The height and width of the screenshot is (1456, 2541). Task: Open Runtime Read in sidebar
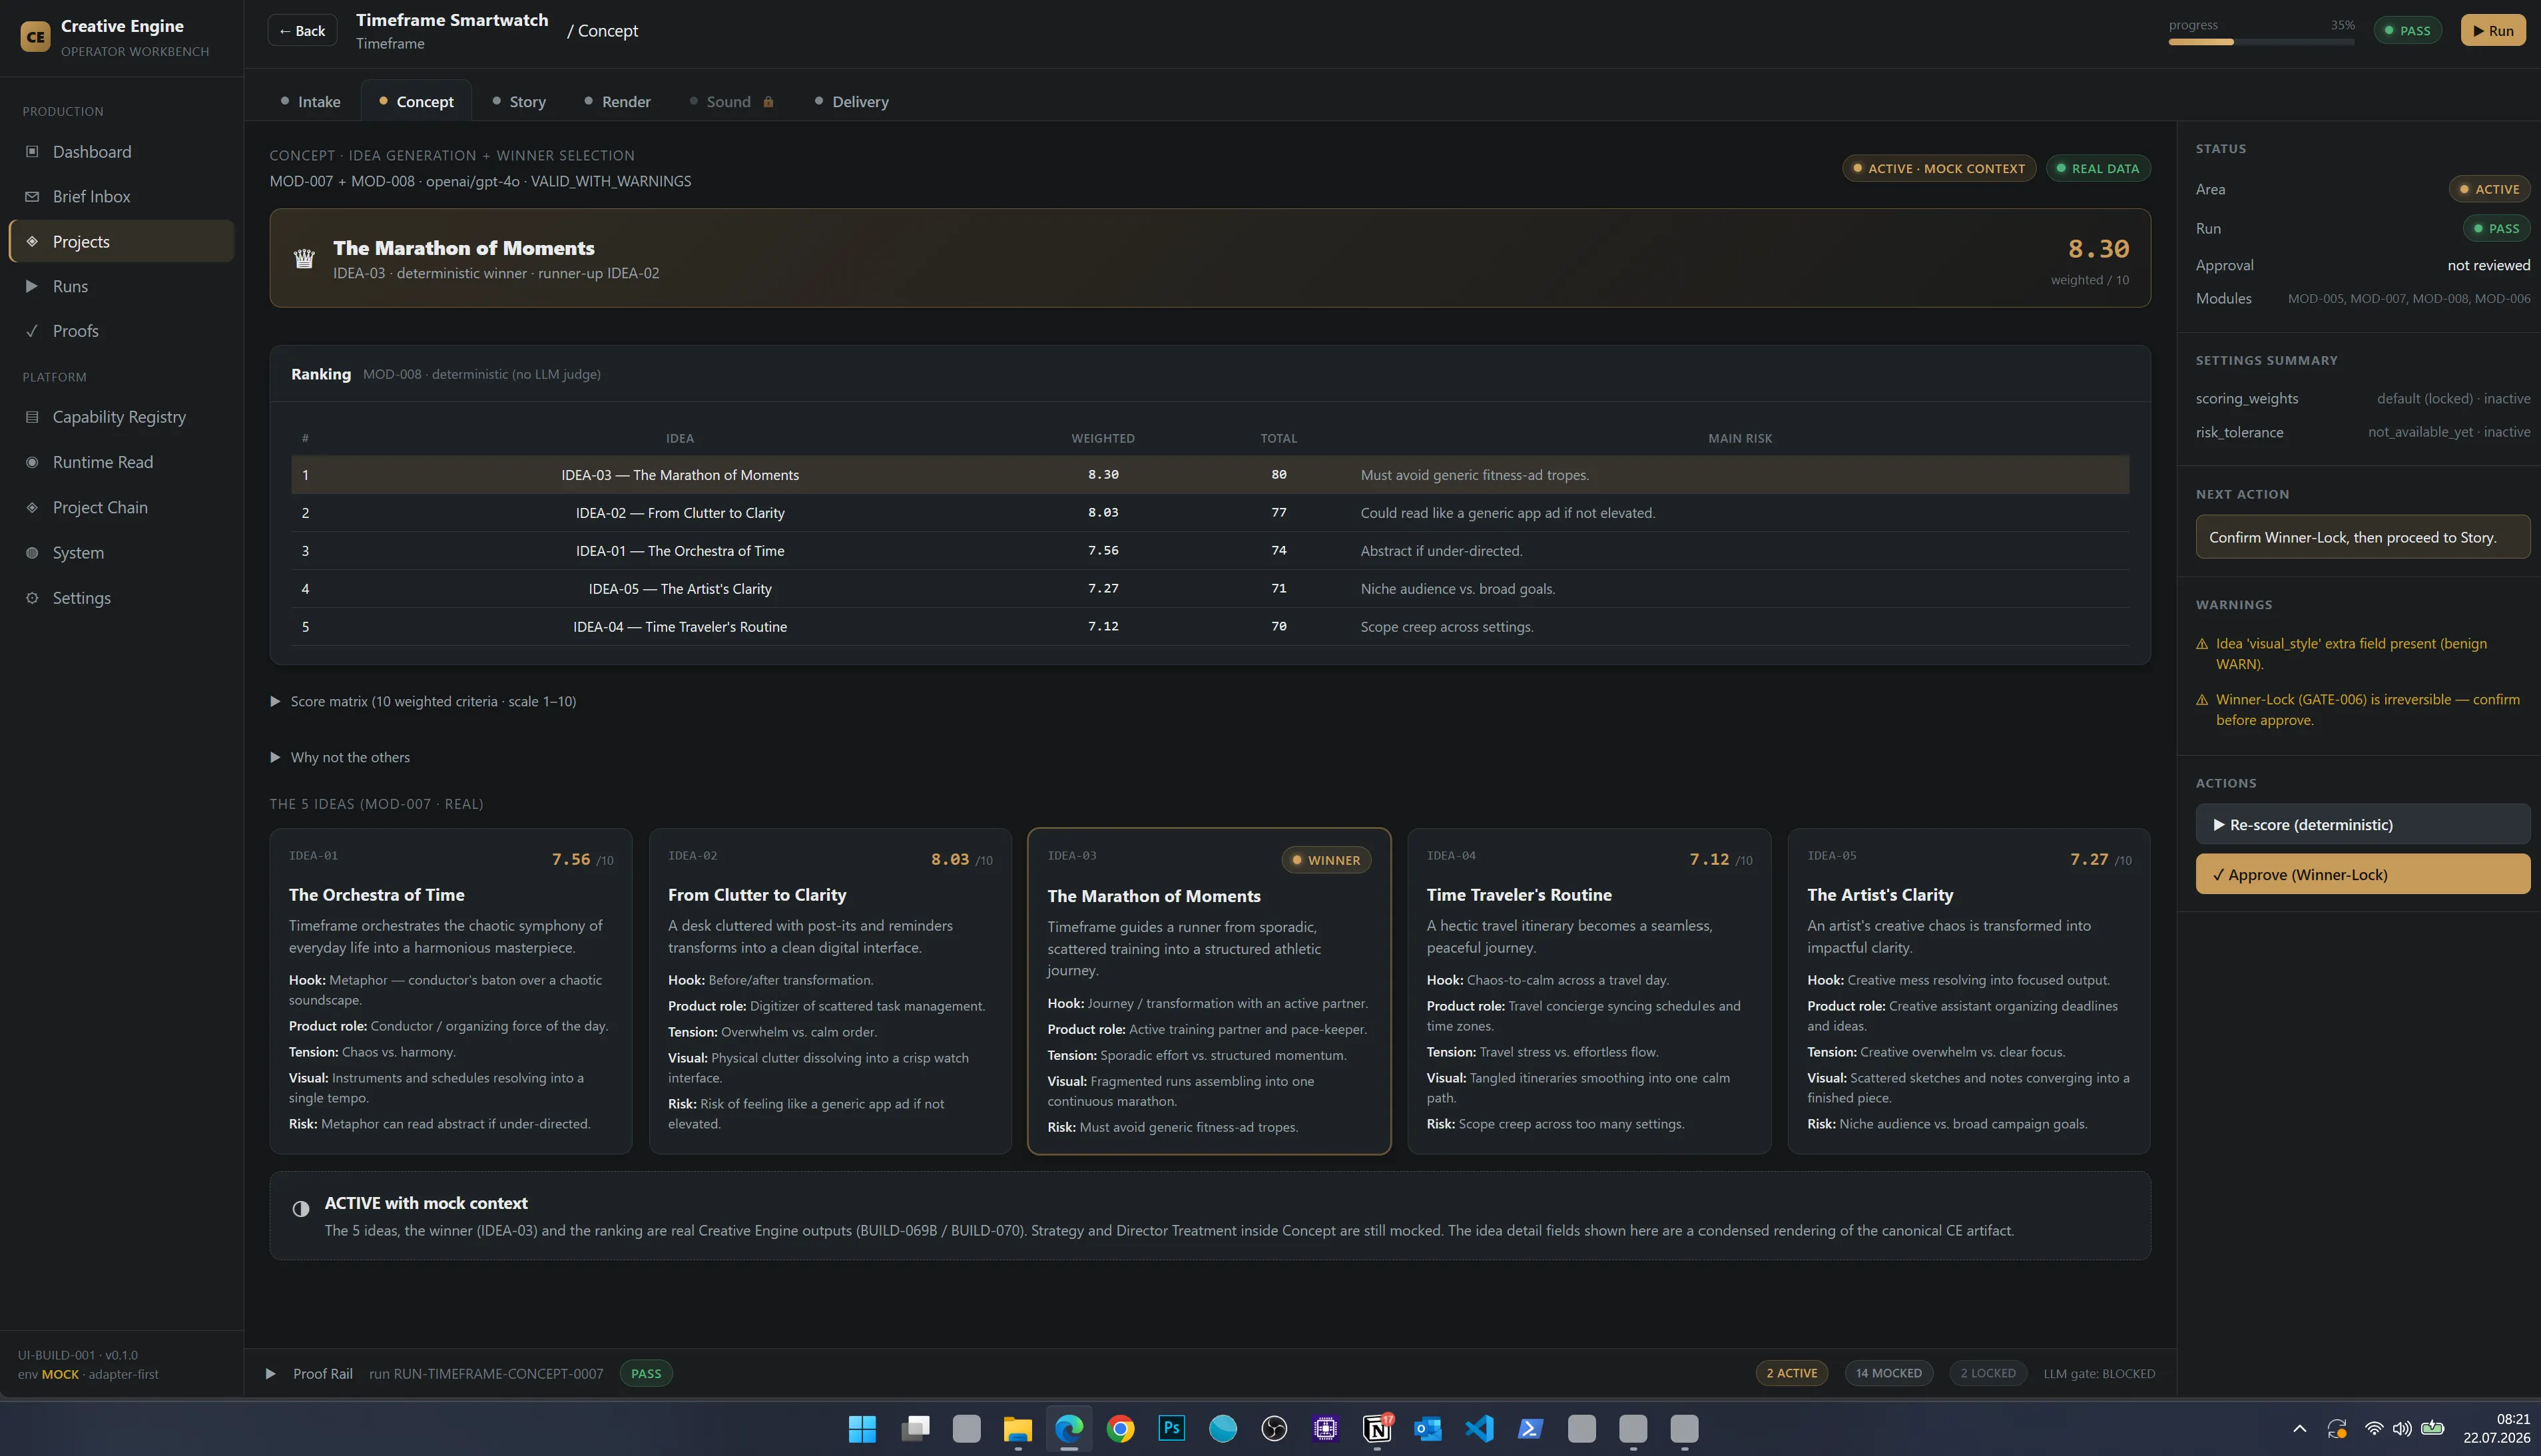click(x=121, y=462)
